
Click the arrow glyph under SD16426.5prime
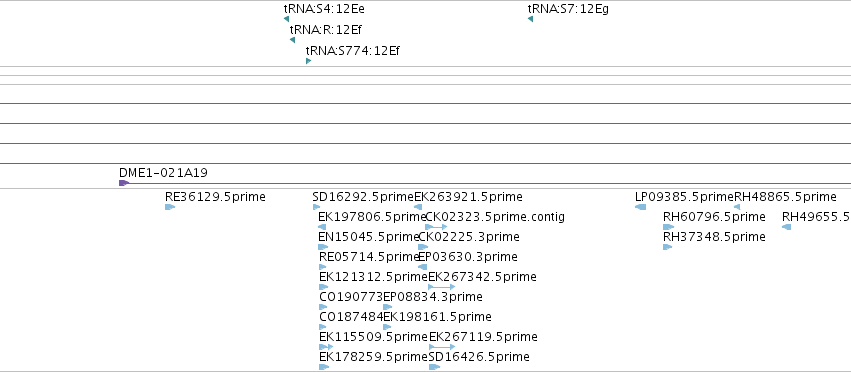pyautogui.click(x=434, y=367)
